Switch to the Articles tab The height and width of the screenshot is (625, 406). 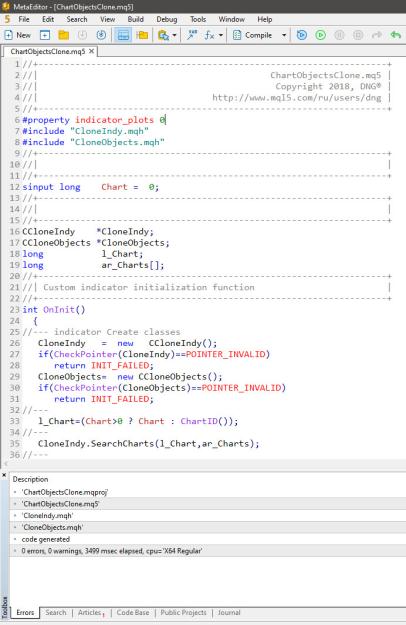90,613
